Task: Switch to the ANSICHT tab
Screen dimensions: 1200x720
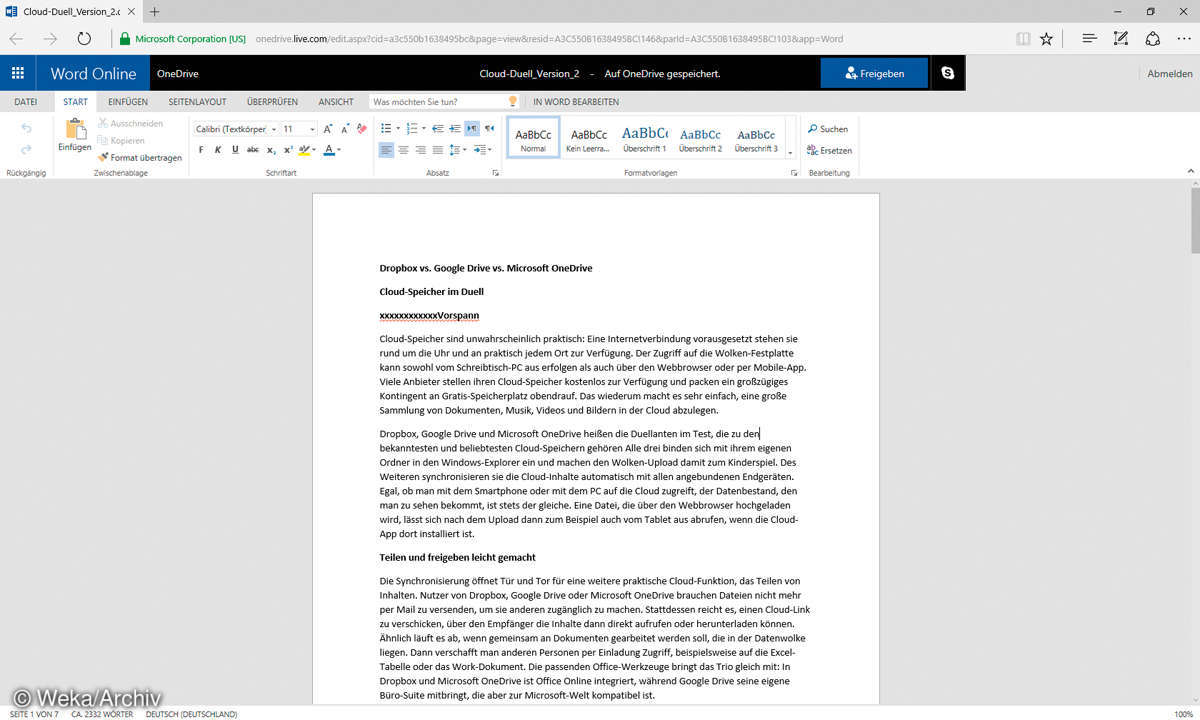Action: tap(336, 102)
